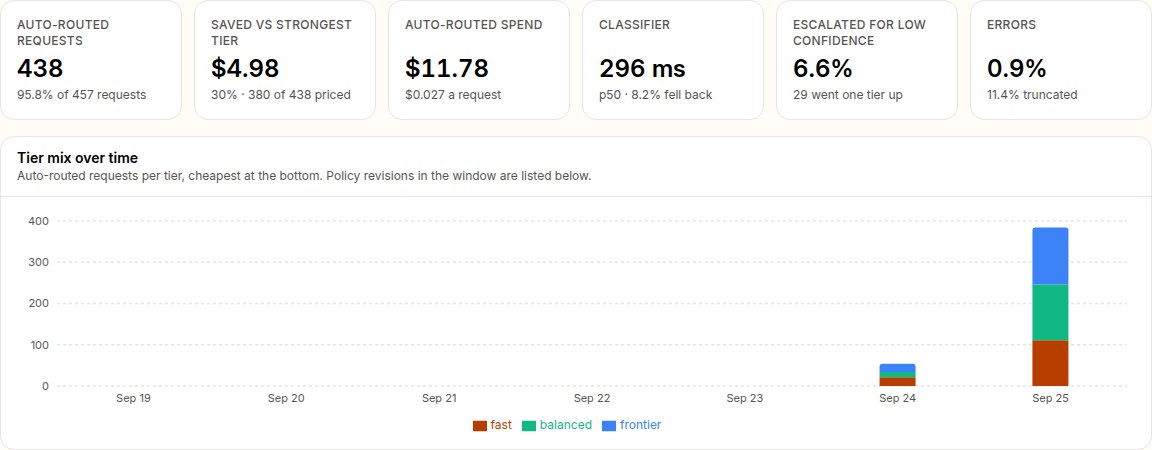Click the 200 y-axis label
This screenshot has width=1152, height=450.
(x=39, y=304)
